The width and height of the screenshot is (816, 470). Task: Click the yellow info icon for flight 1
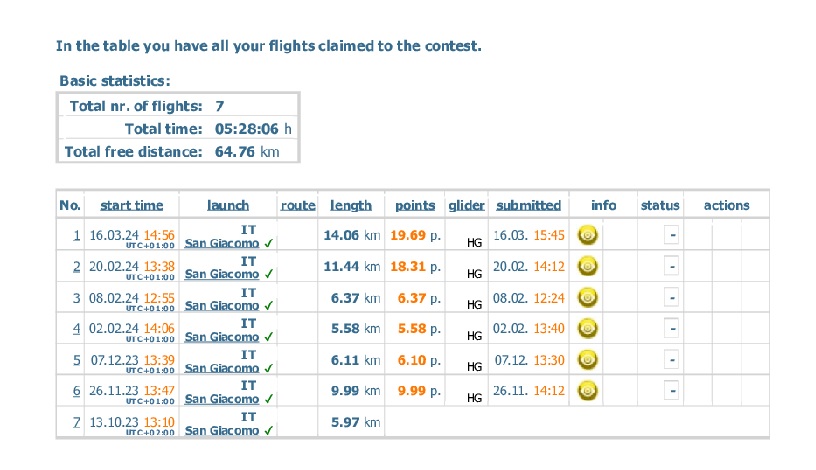588,235
